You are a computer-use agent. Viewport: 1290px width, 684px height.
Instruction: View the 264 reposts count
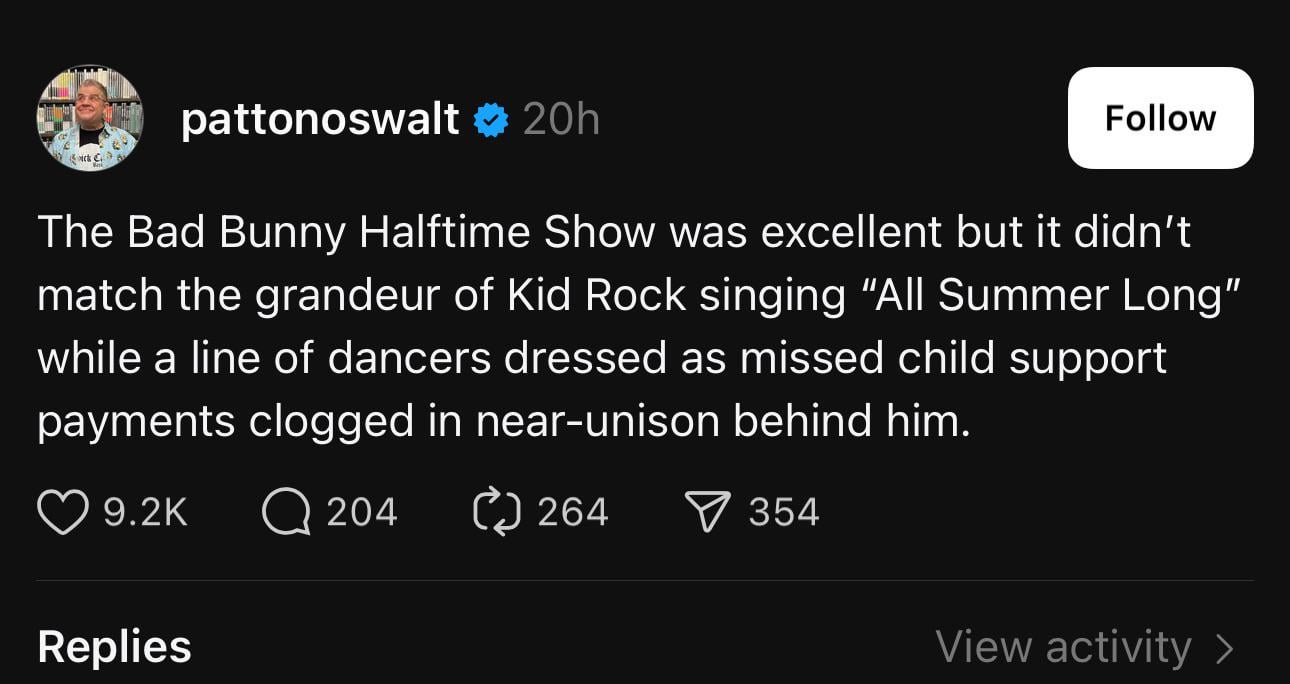(x=573, y=512)
